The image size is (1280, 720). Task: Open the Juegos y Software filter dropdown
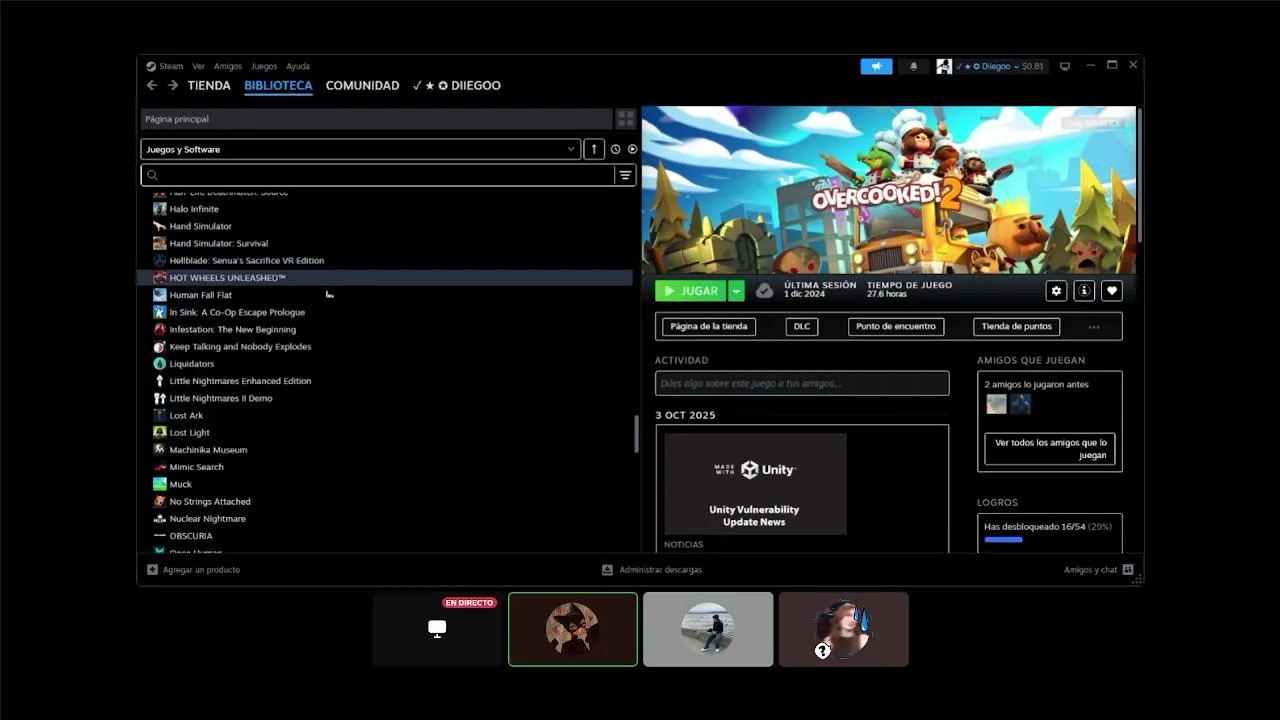[360, 149]
